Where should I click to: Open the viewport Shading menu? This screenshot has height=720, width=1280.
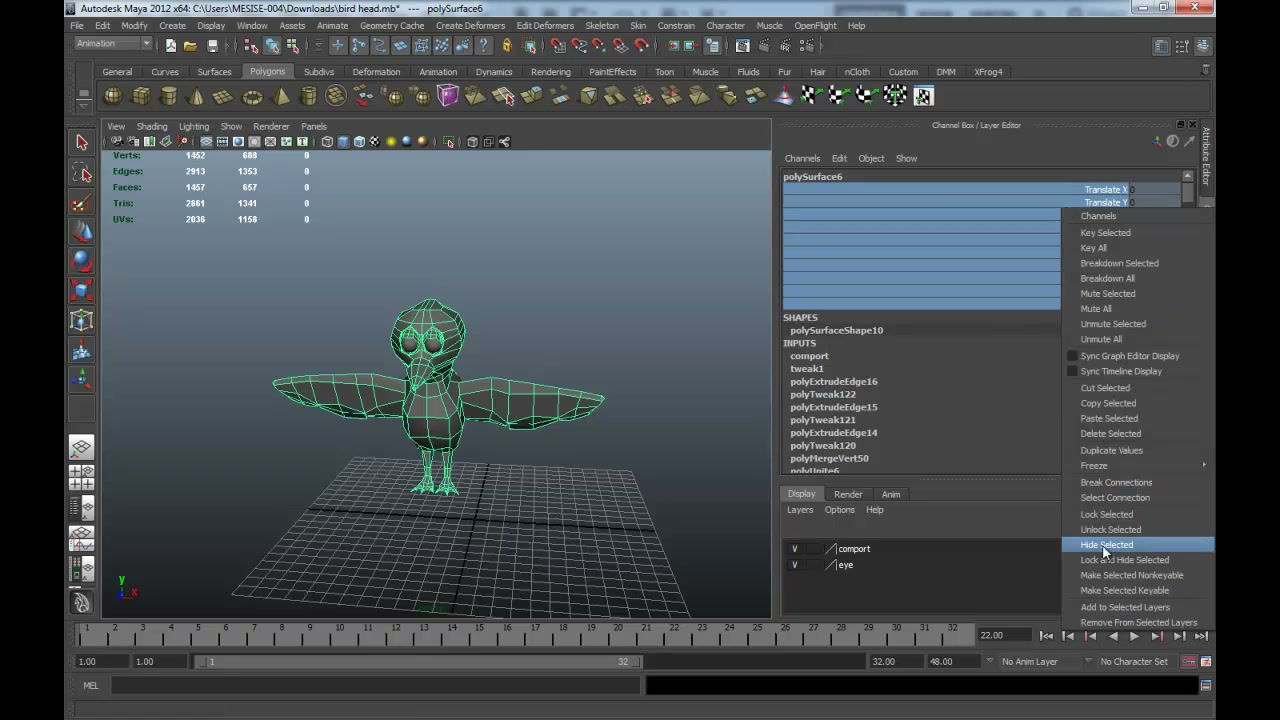152,127
